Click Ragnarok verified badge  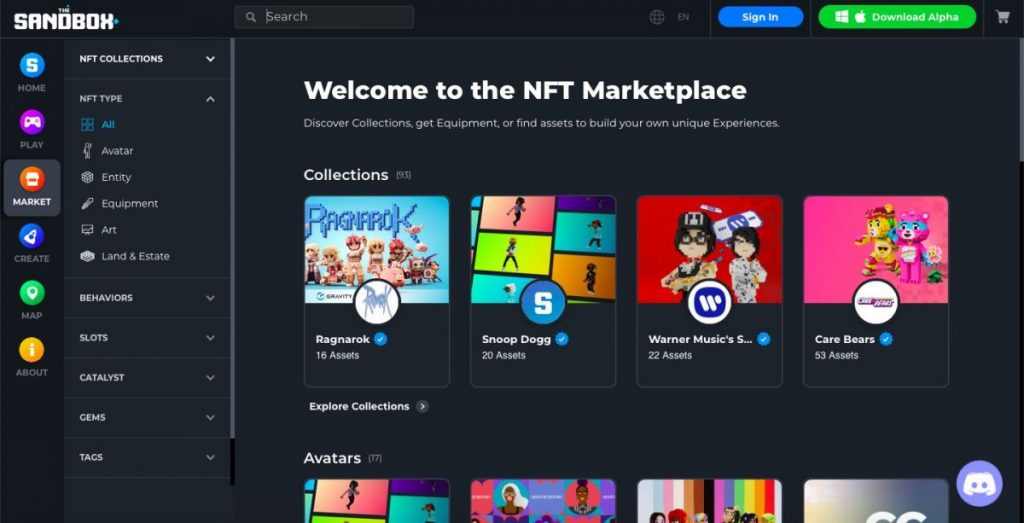(x=381, y=339)
